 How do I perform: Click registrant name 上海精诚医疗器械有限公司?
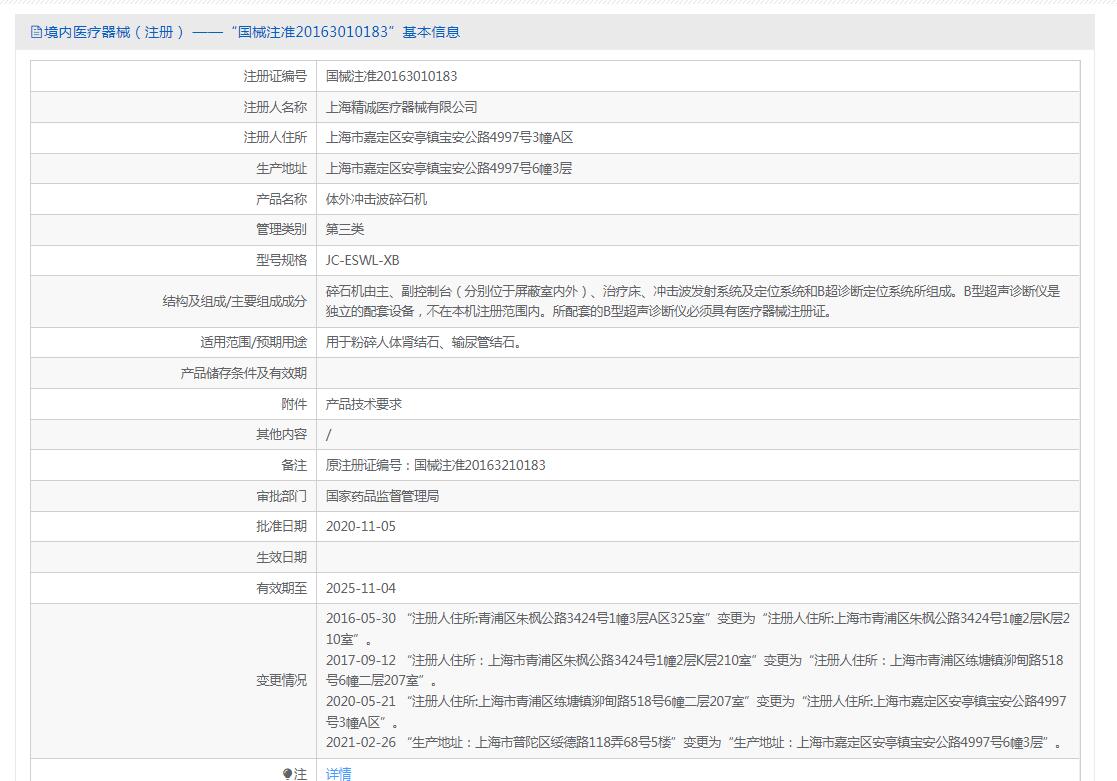(x=401, y=107)
